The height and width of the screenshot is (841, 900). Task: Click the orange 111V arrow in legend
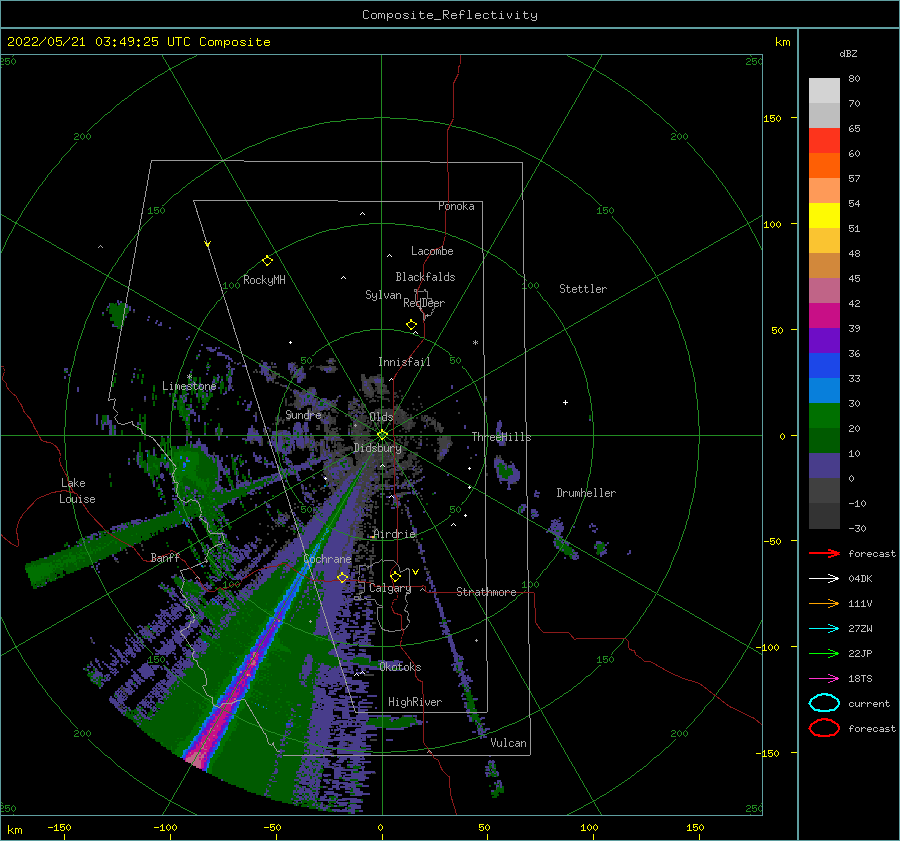(x=824, y=603)
